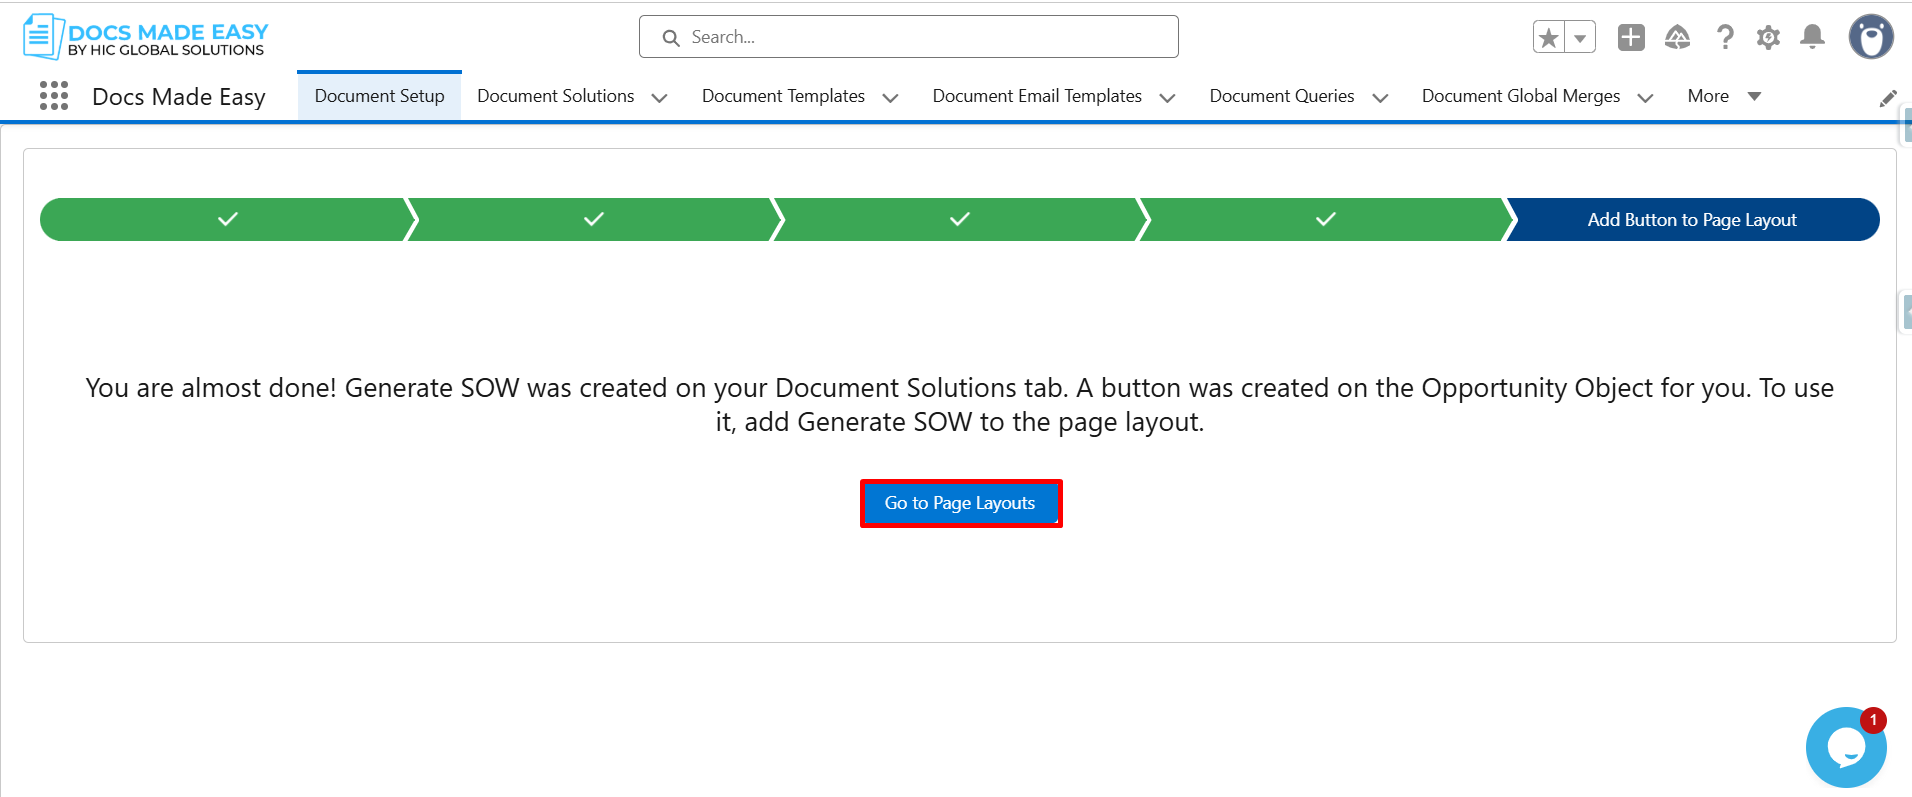
Task: Click the Go to Page Layouts button
Action: (x=960, y=503)
